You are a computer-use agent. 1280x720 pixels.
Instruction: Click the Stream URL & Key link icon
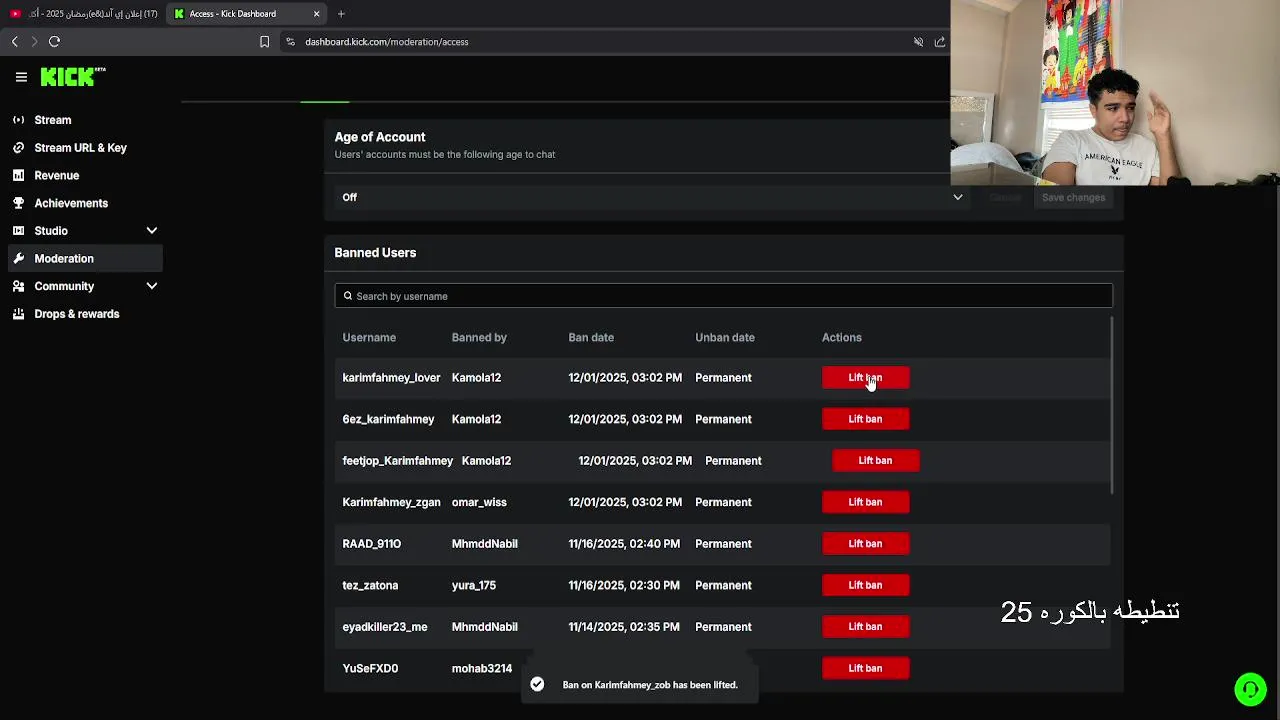(18, 148)
